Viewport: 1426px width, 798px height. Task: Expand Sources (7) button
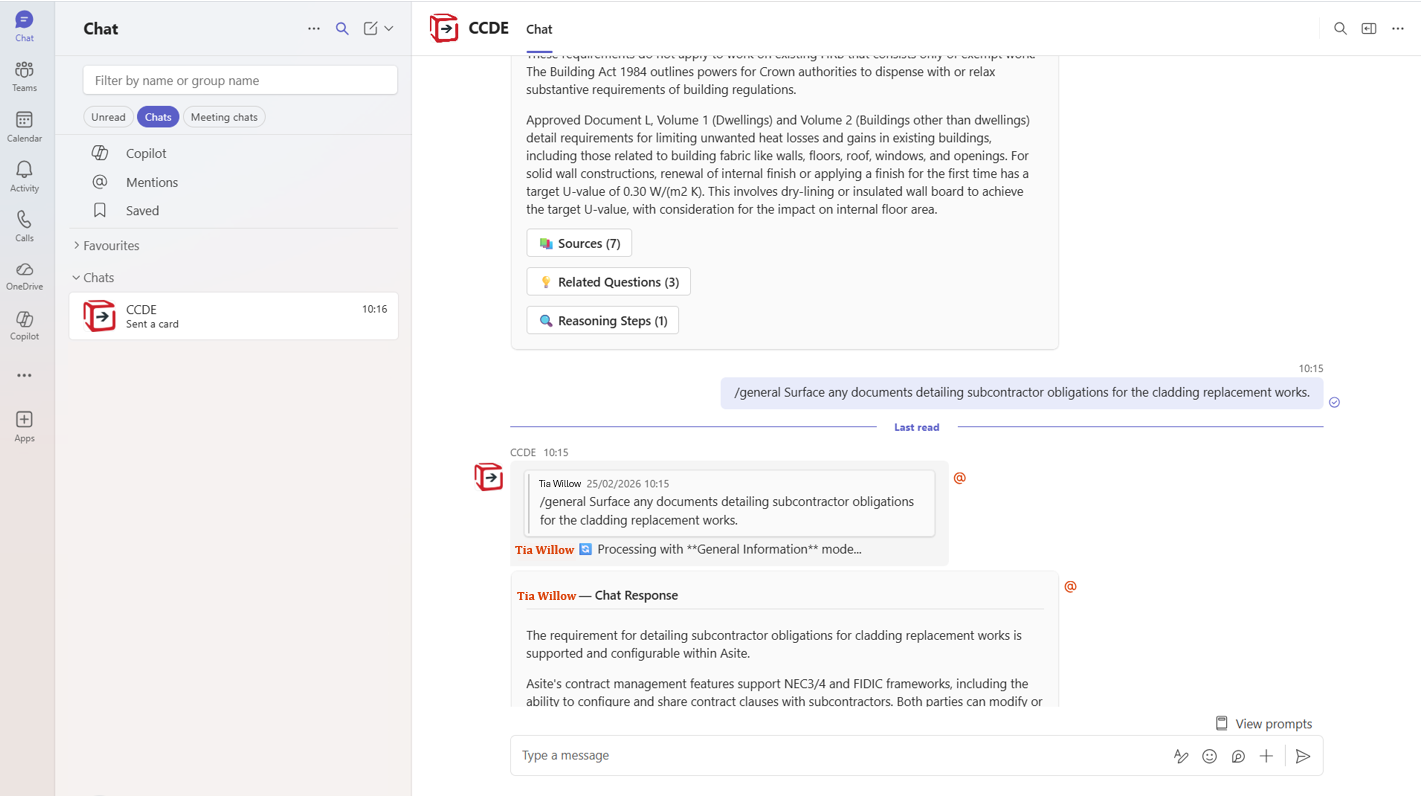tap(579, 244)
